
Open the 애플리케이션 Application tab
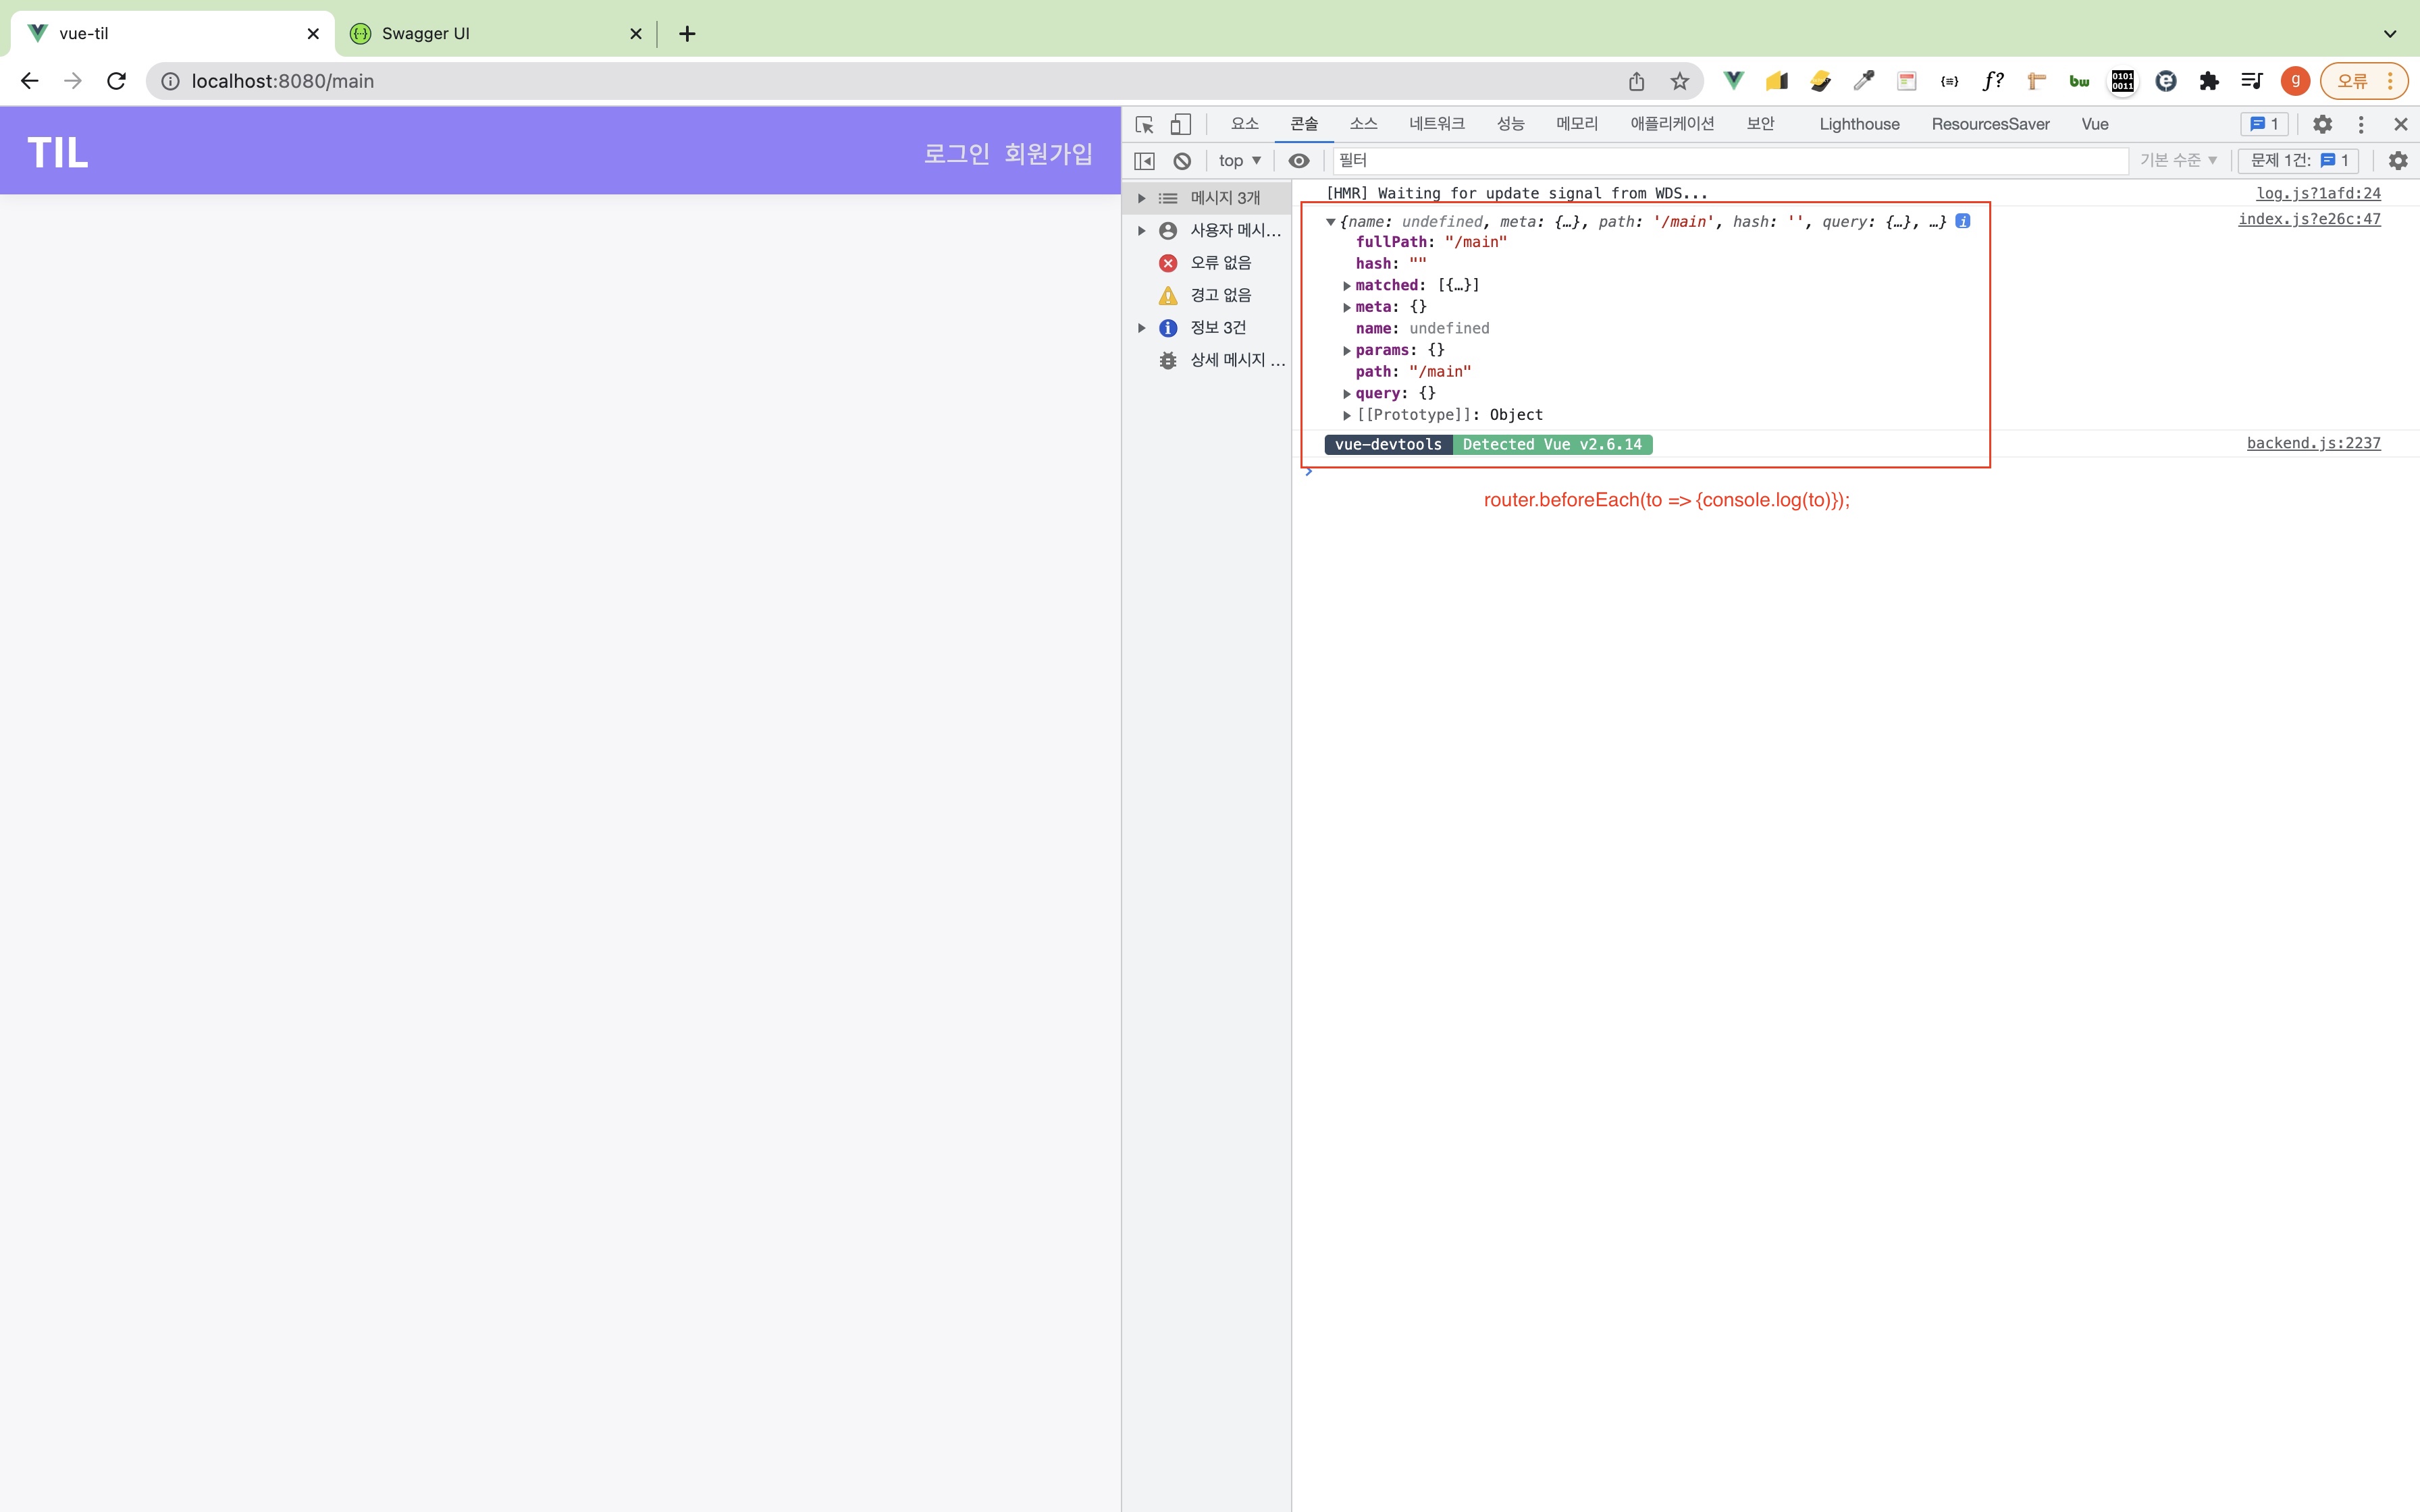coord(1672,124)
